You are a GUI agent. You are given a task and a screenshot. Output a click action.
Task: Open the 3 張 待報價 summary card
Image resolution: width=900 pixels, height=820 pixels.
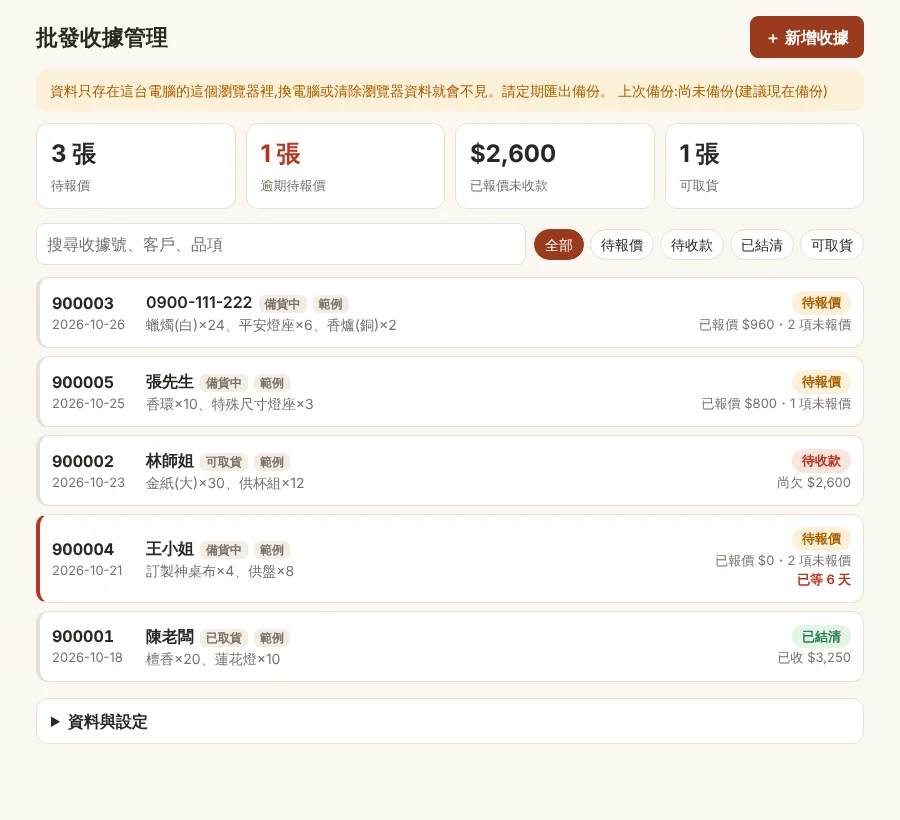pyautogui.click(x=136, y=166)
